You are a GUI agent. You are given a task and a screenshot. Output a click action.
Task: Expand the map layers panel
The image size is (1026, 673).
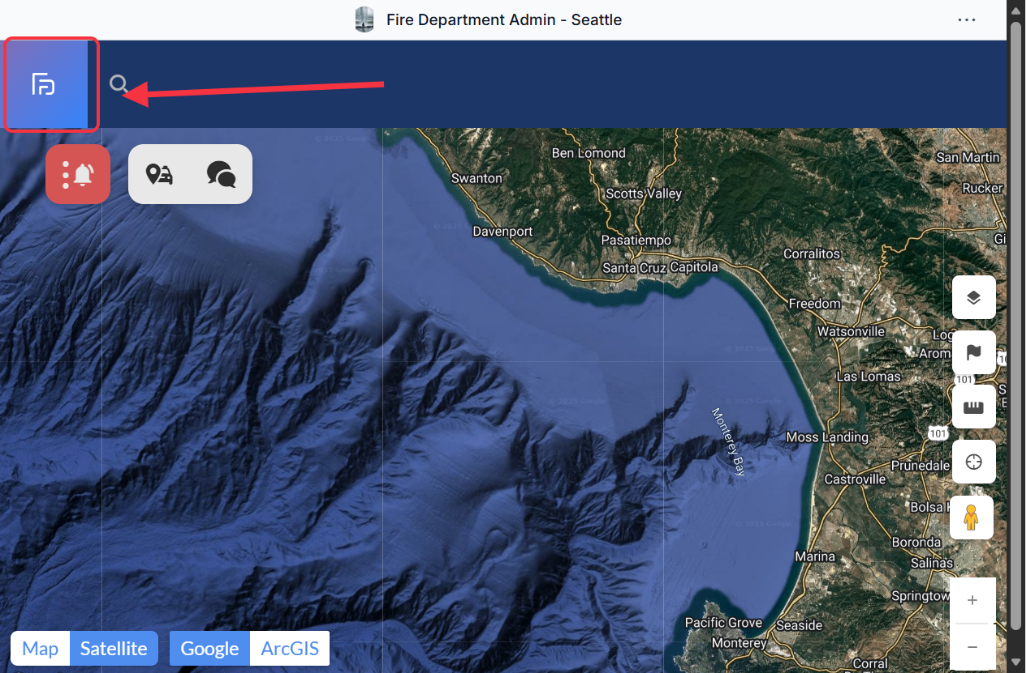[x=973, y=297]
